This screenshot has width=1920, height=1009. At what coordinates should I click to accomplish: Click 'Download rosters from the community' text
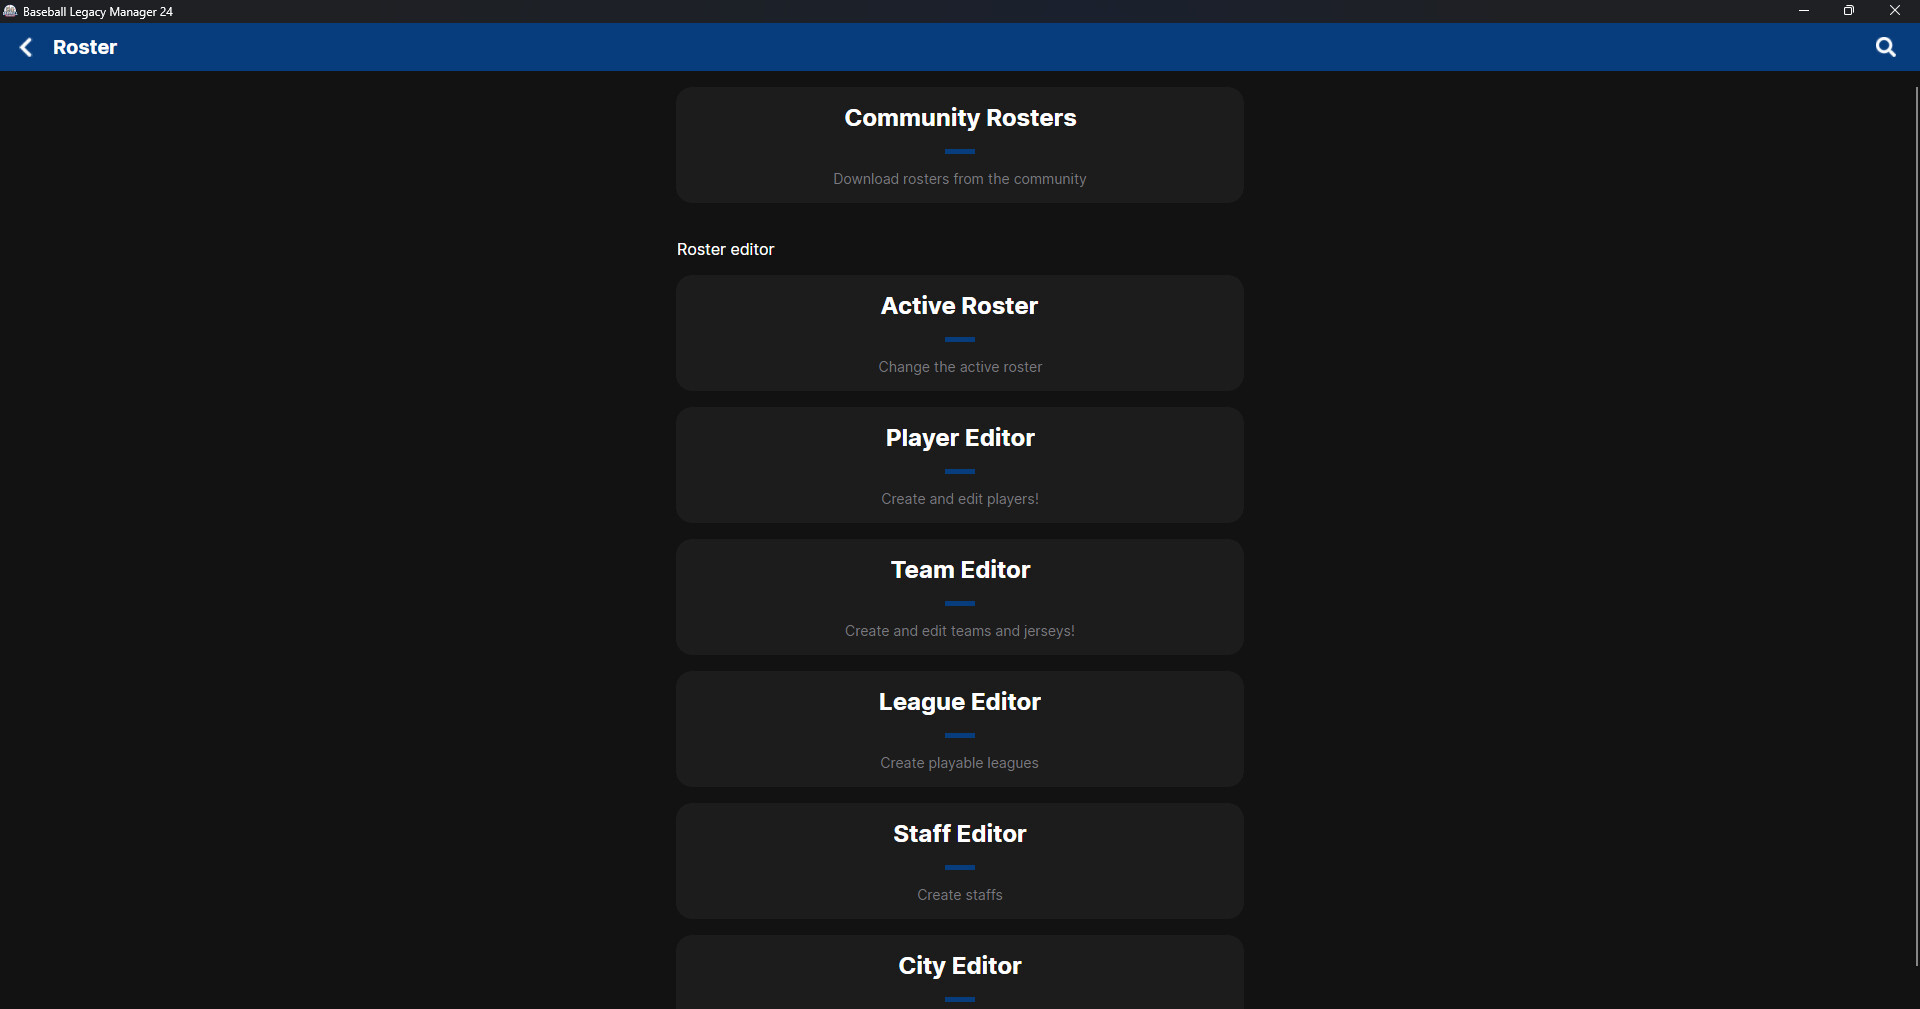[x=959, y=179]
